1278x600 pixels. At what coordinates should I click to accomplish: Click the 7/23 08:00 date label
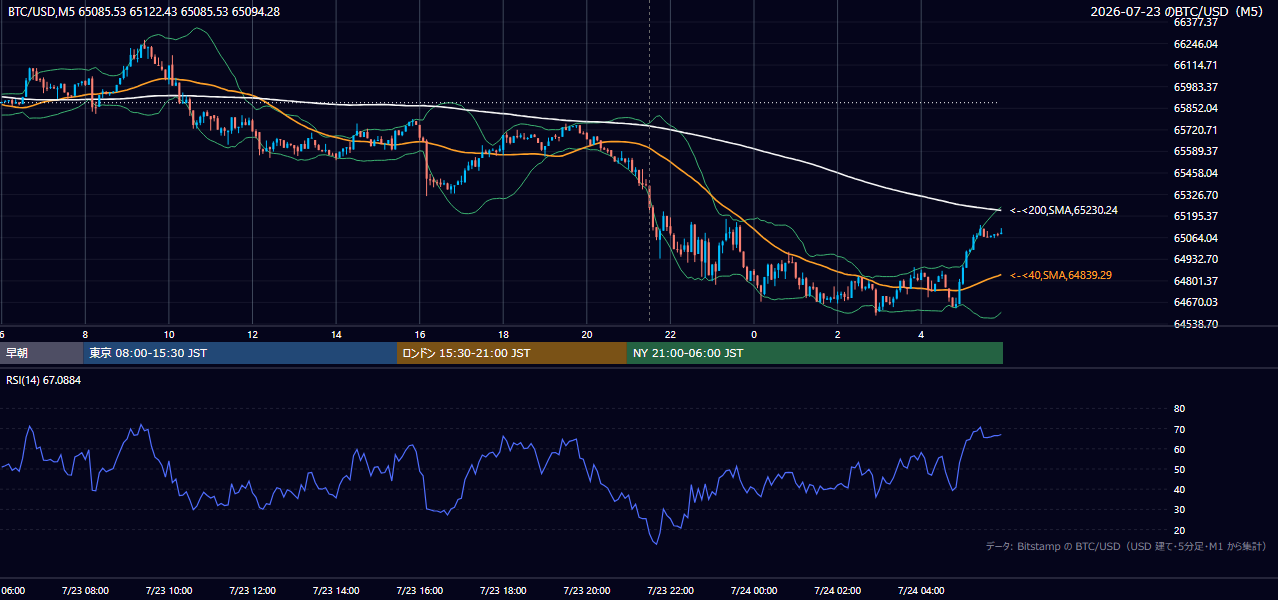tap(84, 591)
